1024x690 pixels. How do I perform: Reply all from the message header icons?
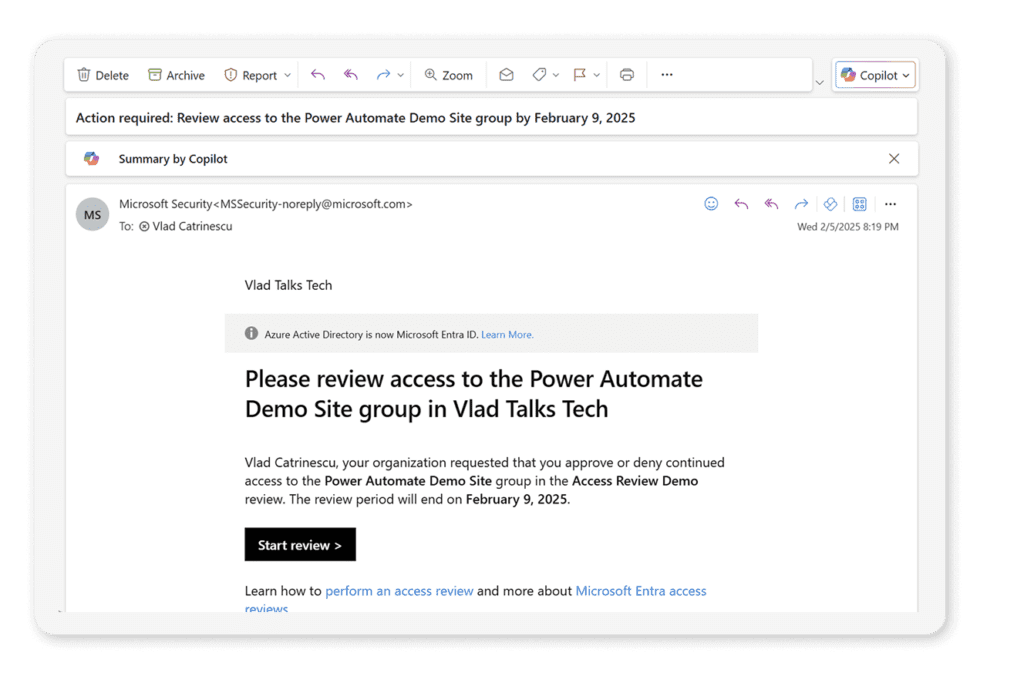coord(771,204)
